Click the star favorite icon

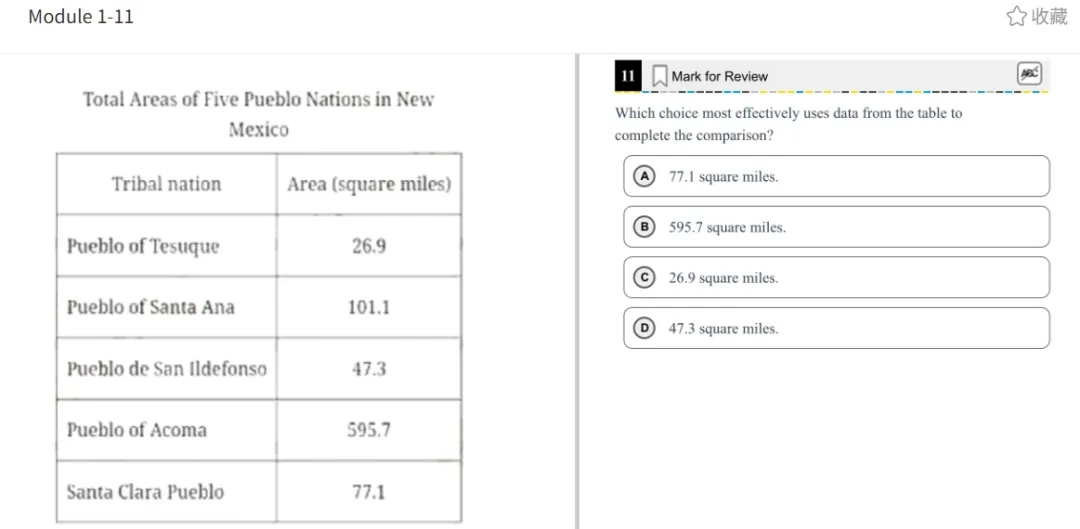click(1016, 16)
